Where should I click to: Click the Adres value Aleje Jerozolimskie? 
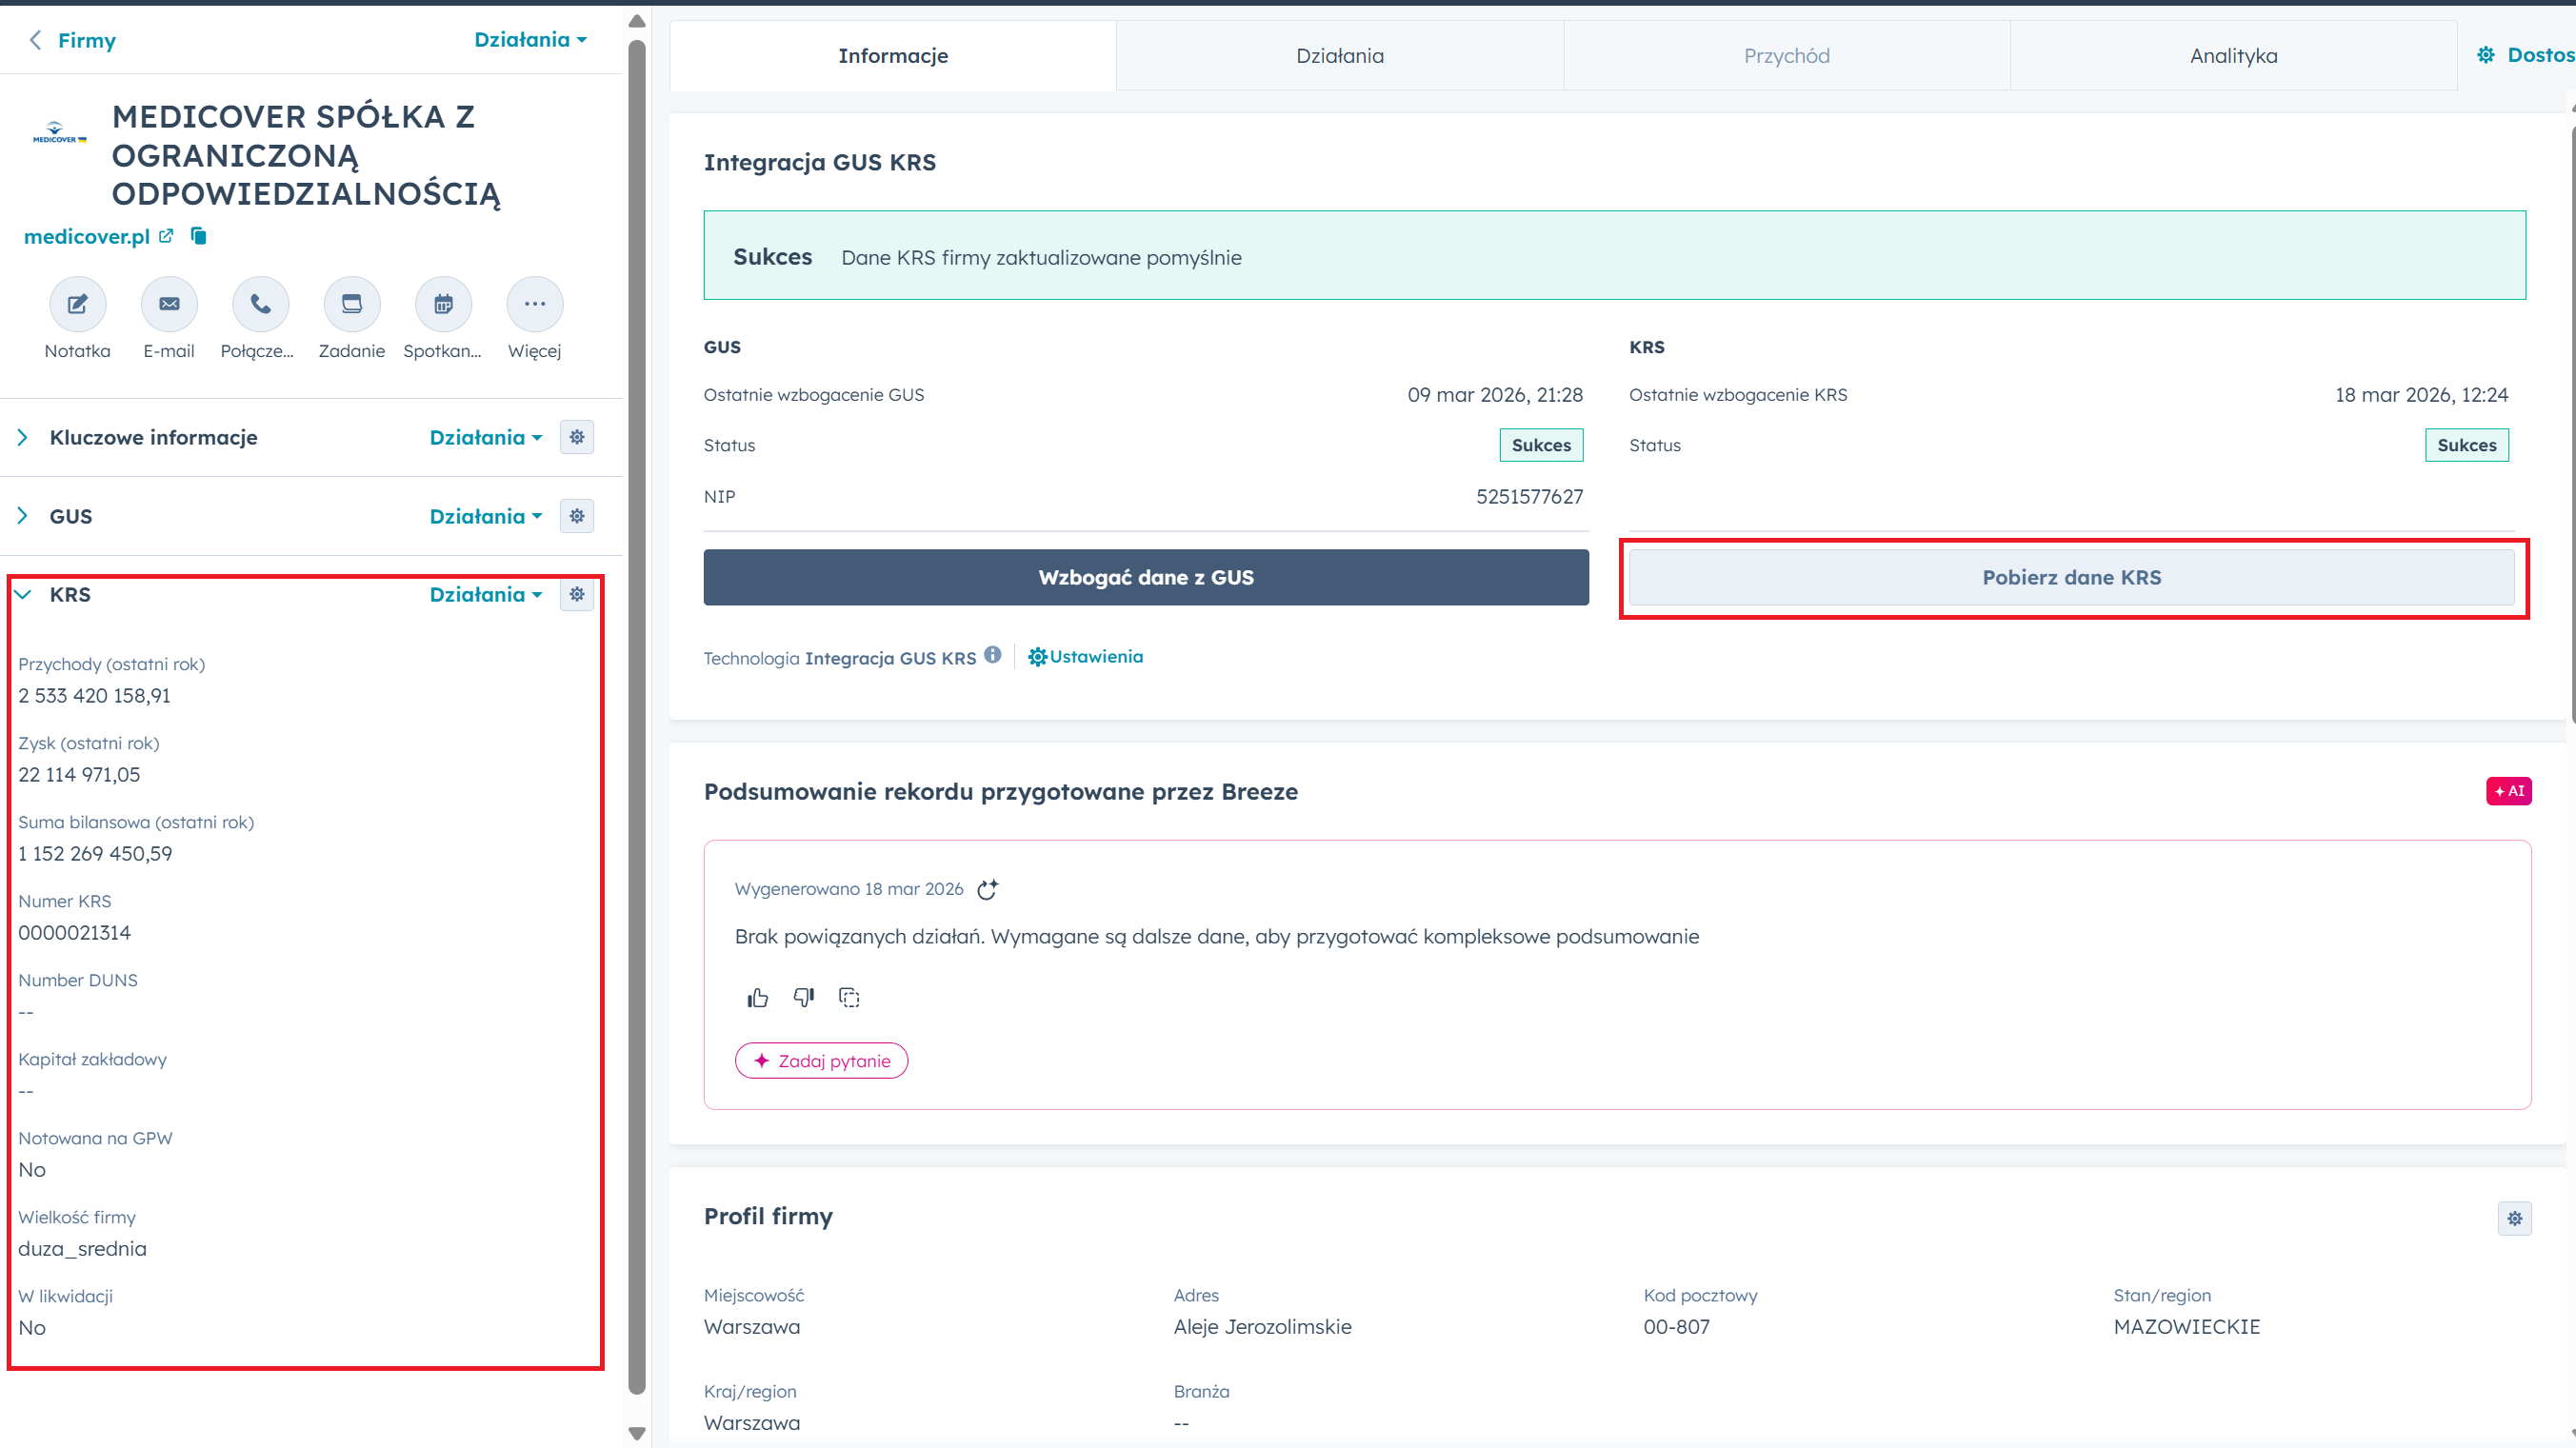pos(1262,1327)
